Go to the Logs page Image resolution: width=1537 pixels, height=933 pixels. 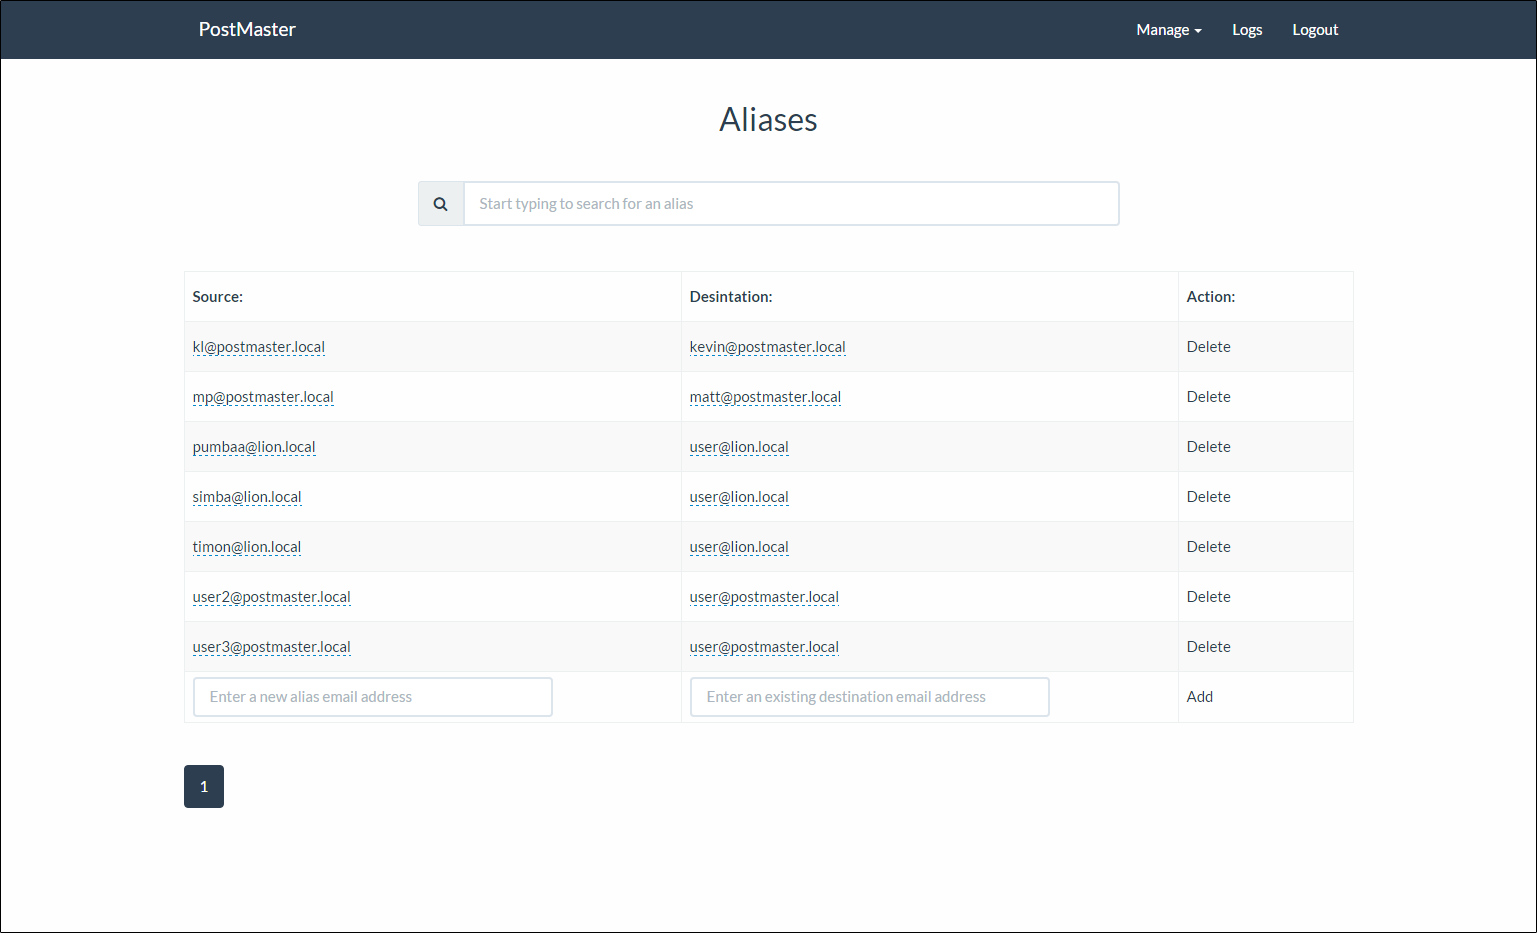[x=1246, y=30]
